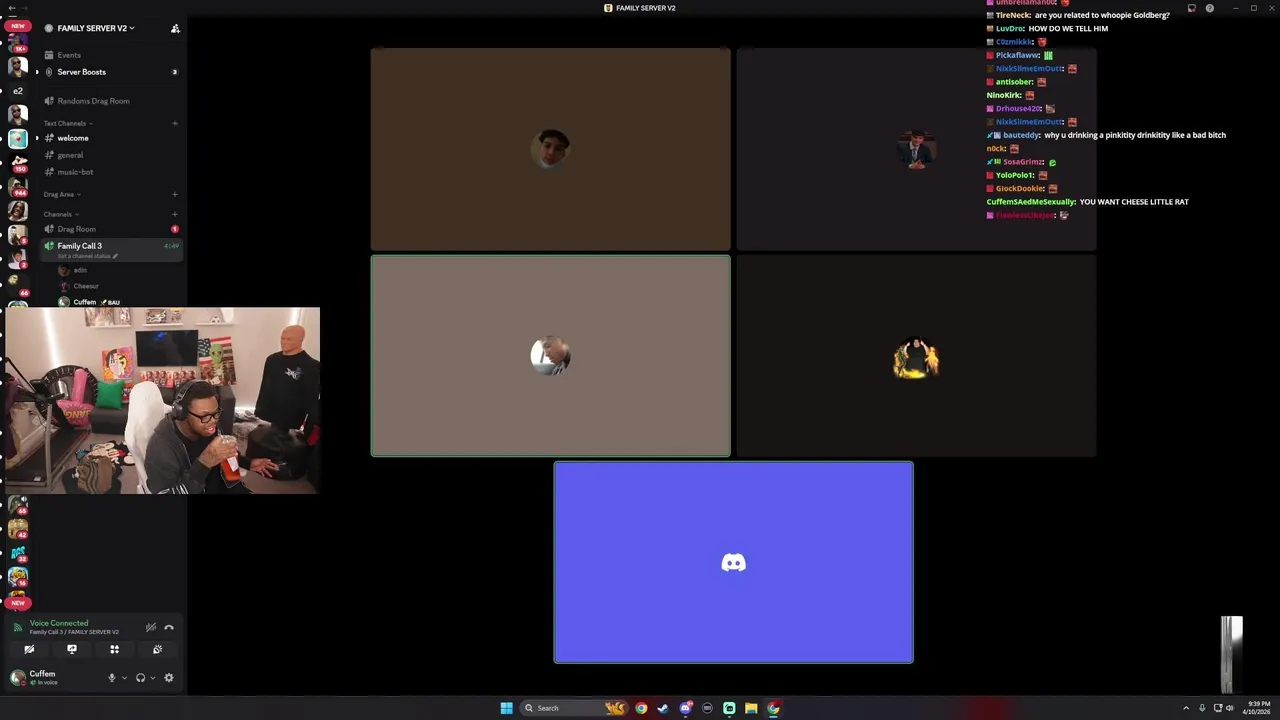Open the server with 150 badge
1280x720 pixels.
point(17,162)
